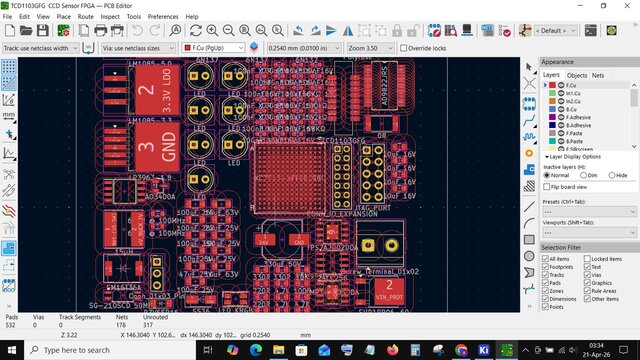Open the F.Cu active layer dropdown
This screenshot has width=640, height=360.
coord(213,48)
